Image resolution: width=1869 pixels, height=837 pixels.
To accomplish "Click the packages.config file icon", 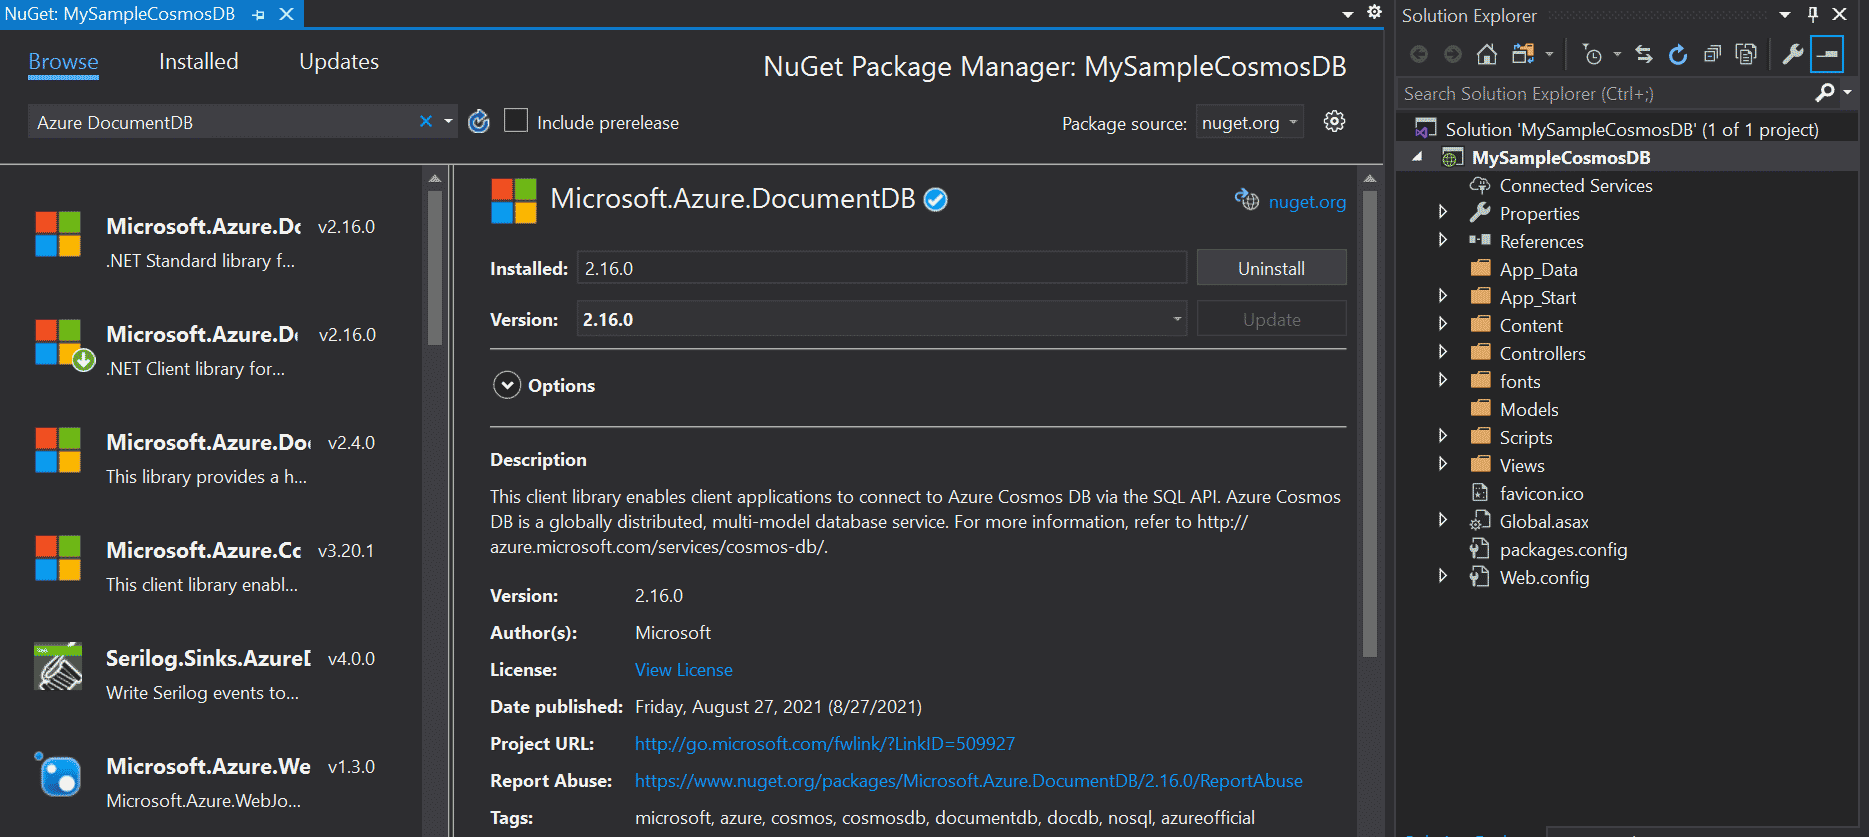I will tap(1480, 549).
